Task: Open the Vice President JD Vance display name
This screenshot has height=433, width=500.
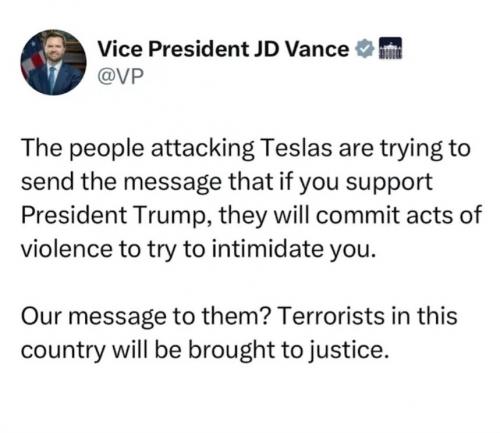Action: (x=223, y=49)
